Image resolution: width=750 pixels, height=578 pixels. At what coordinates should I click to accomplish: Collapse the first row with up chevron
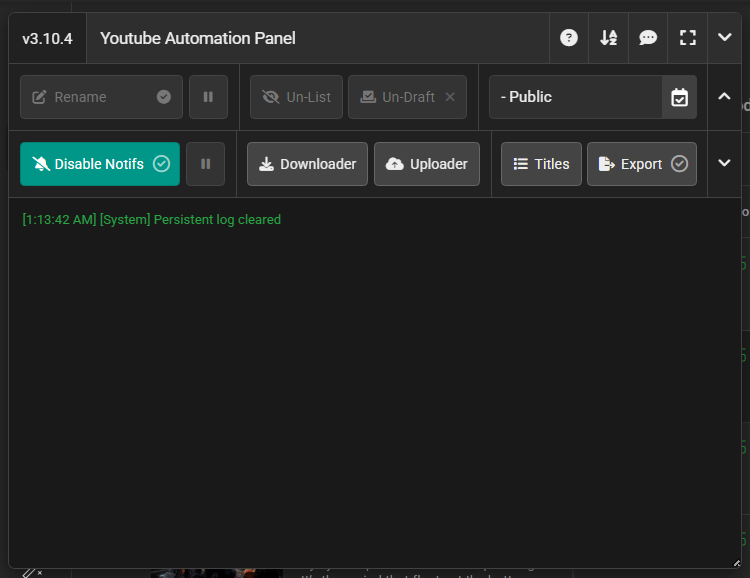click(x=725, y=97)
